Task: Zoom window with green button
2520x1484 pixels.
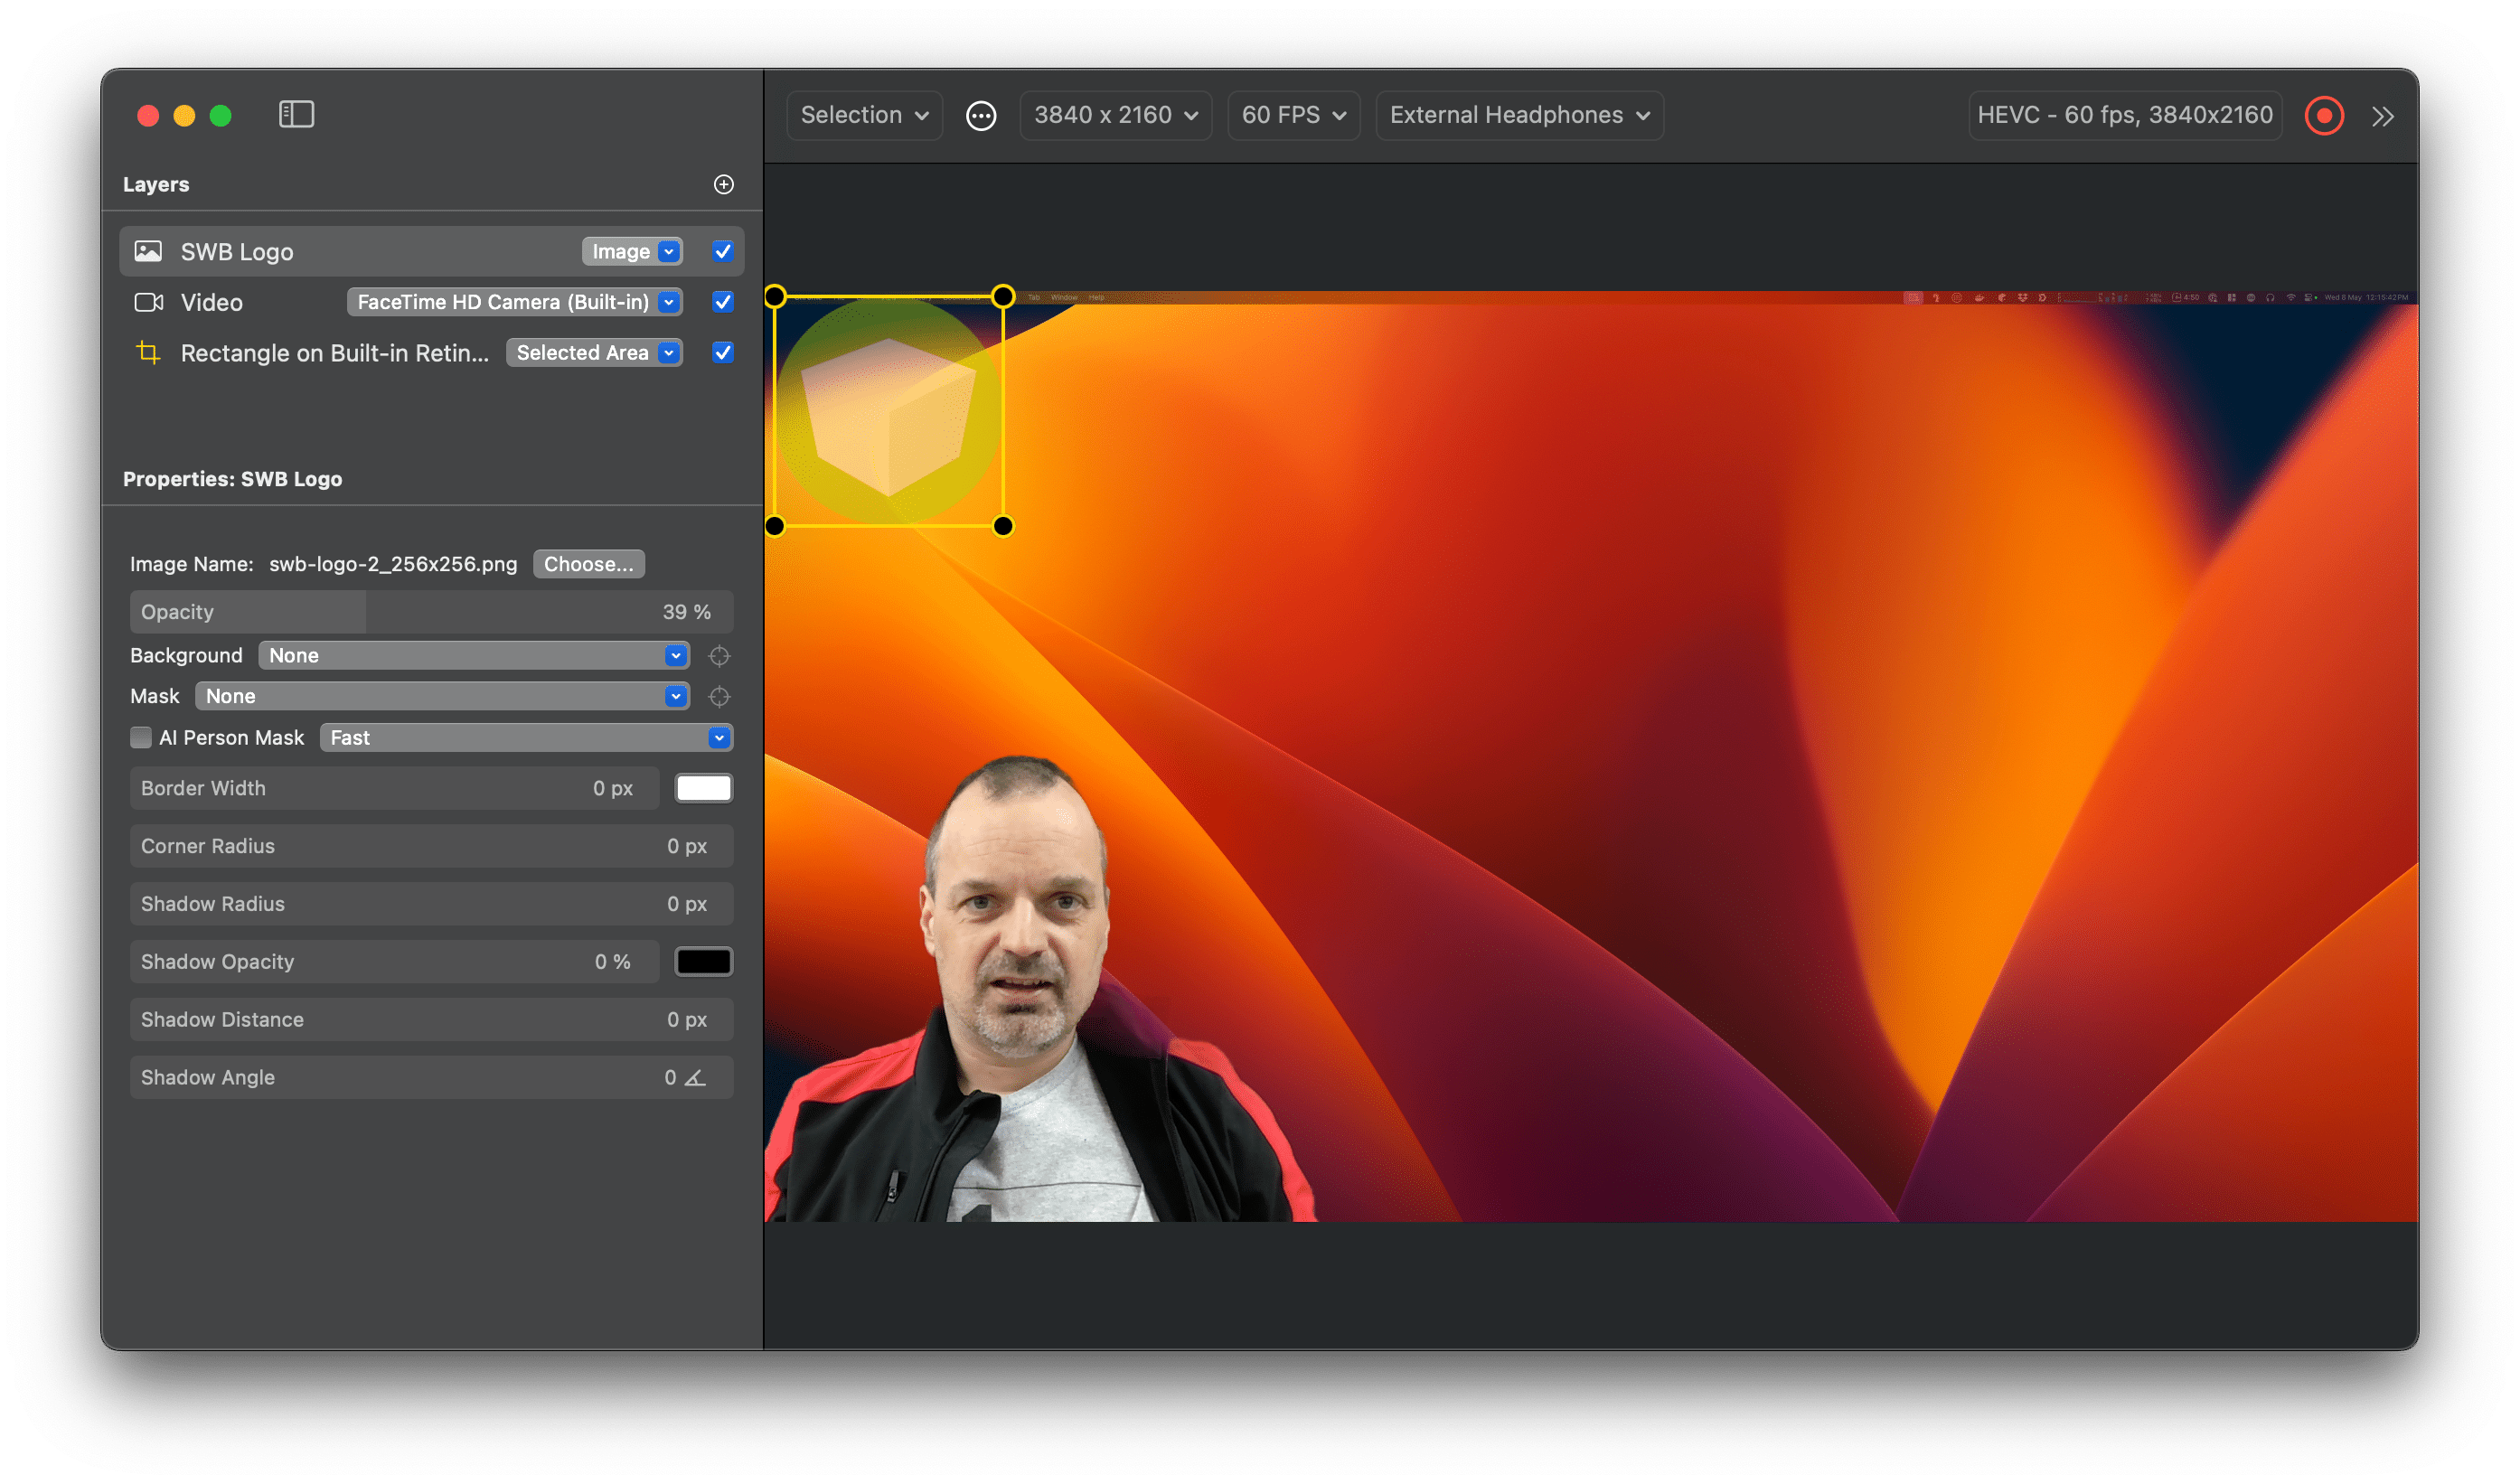Action: point(221,116)
